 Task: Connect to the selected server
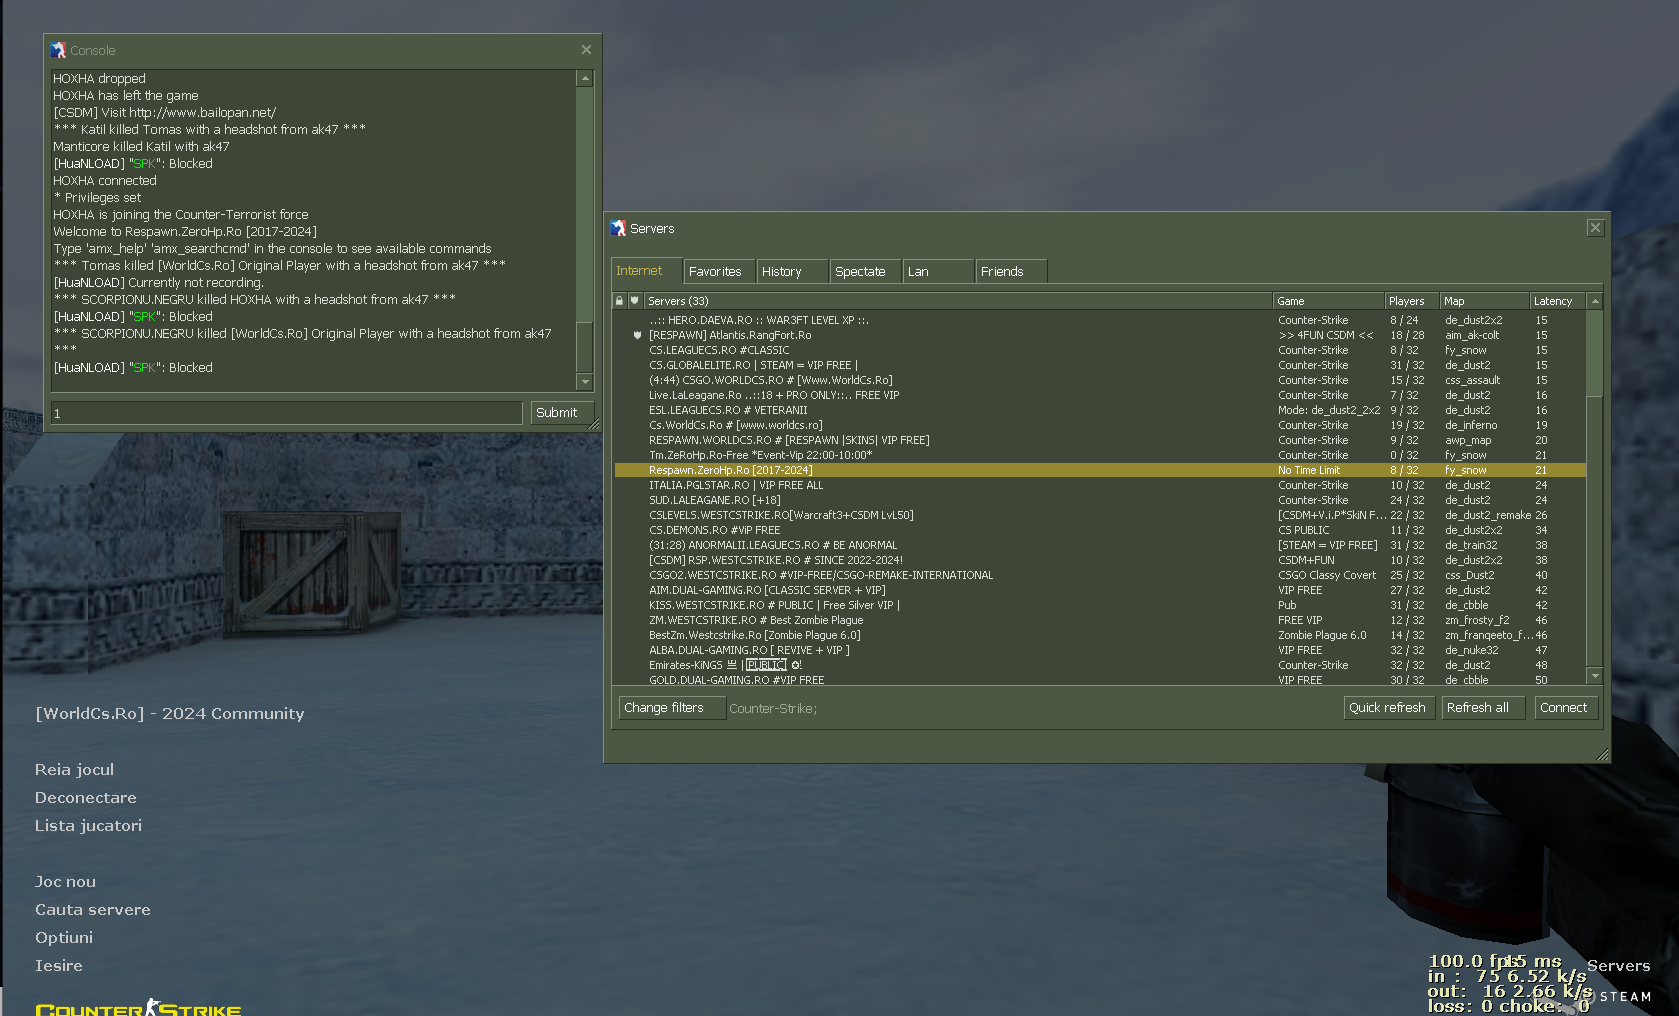click(x=1566, y=708)
